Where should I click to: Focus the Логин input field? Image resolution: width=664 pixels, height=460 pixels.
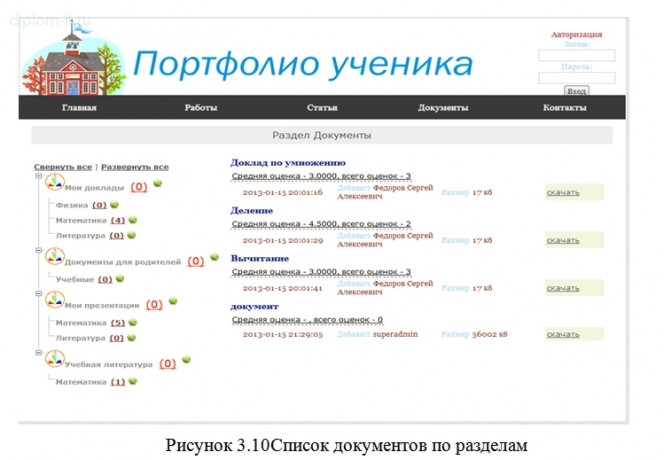577,55
